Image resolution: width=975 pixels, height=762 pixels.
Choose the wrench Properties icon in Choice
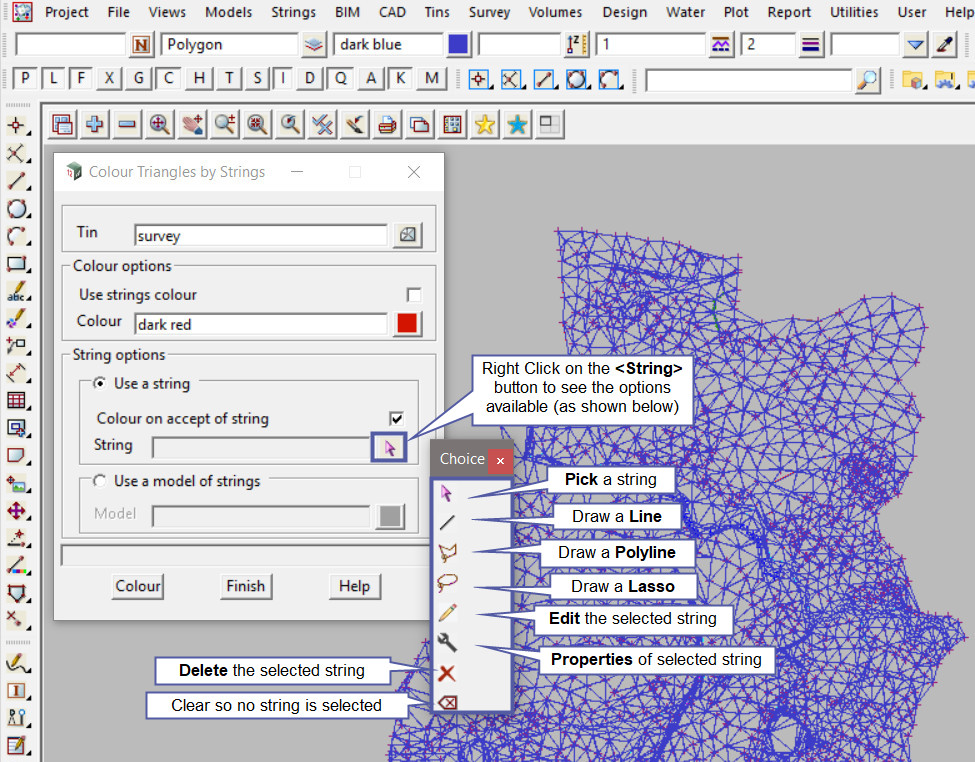click(447, 643)
